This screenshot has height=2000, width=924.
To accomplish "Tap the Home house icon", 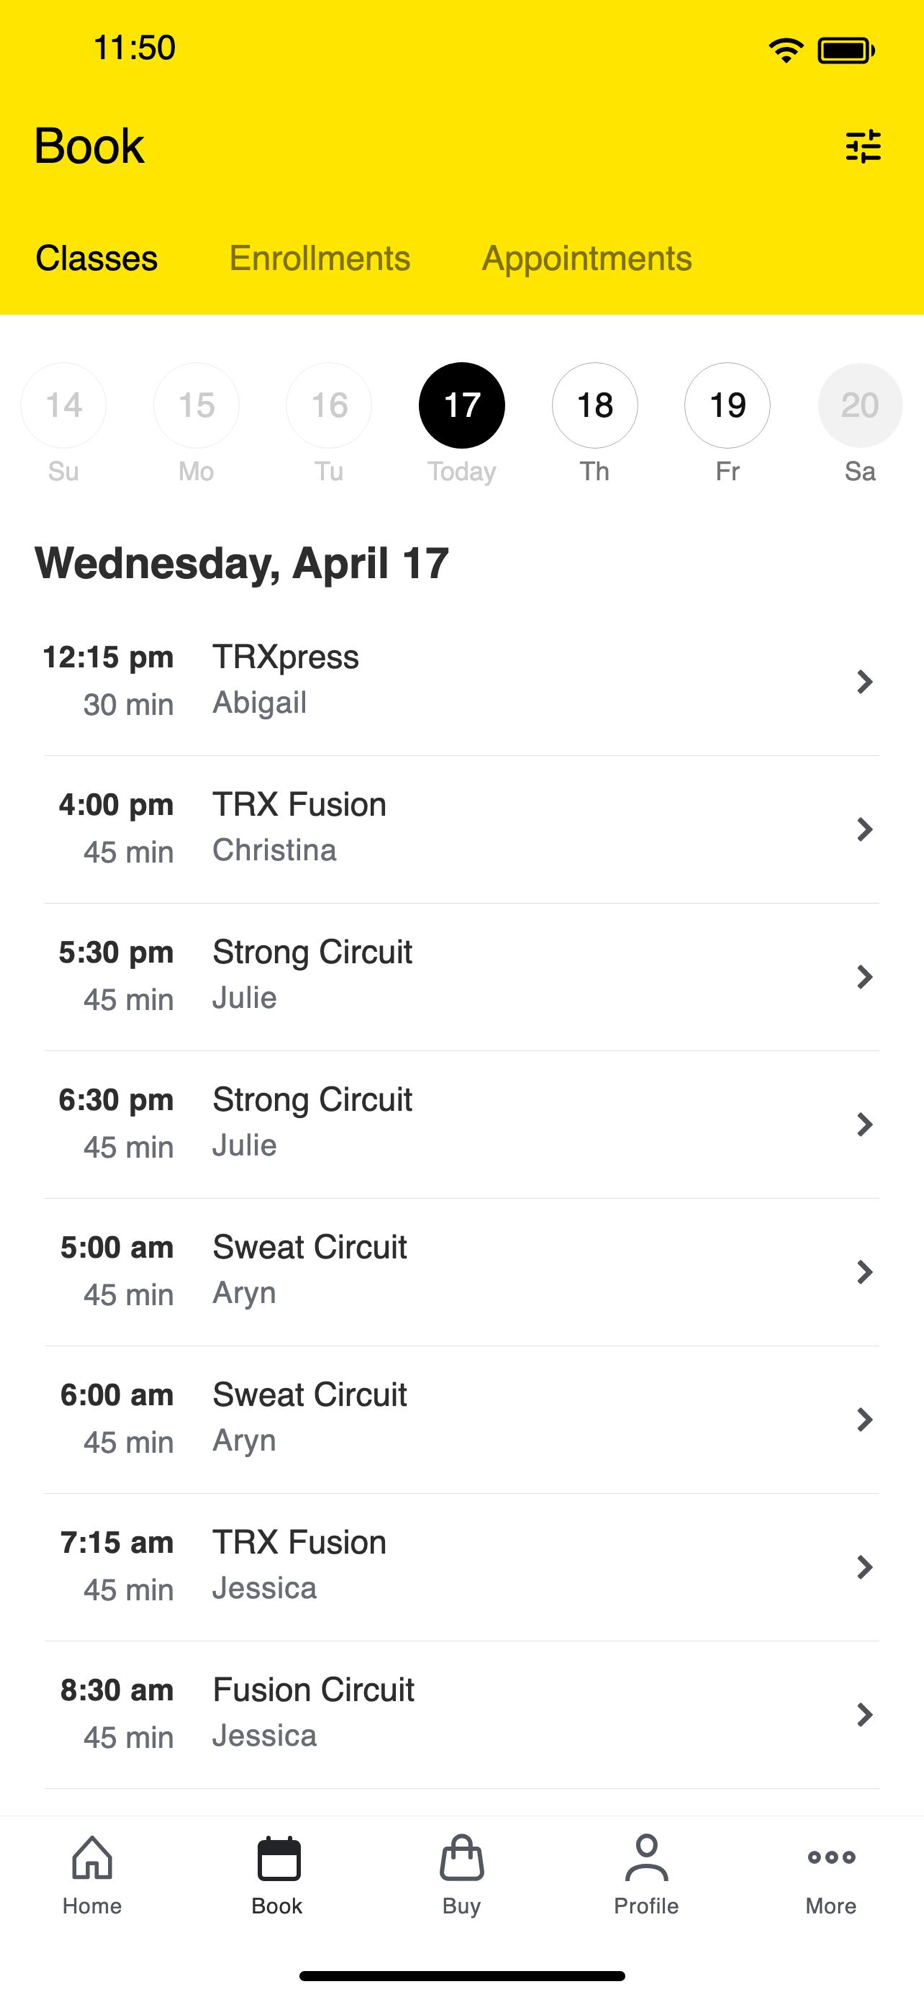I will (x=92, y=1859).
